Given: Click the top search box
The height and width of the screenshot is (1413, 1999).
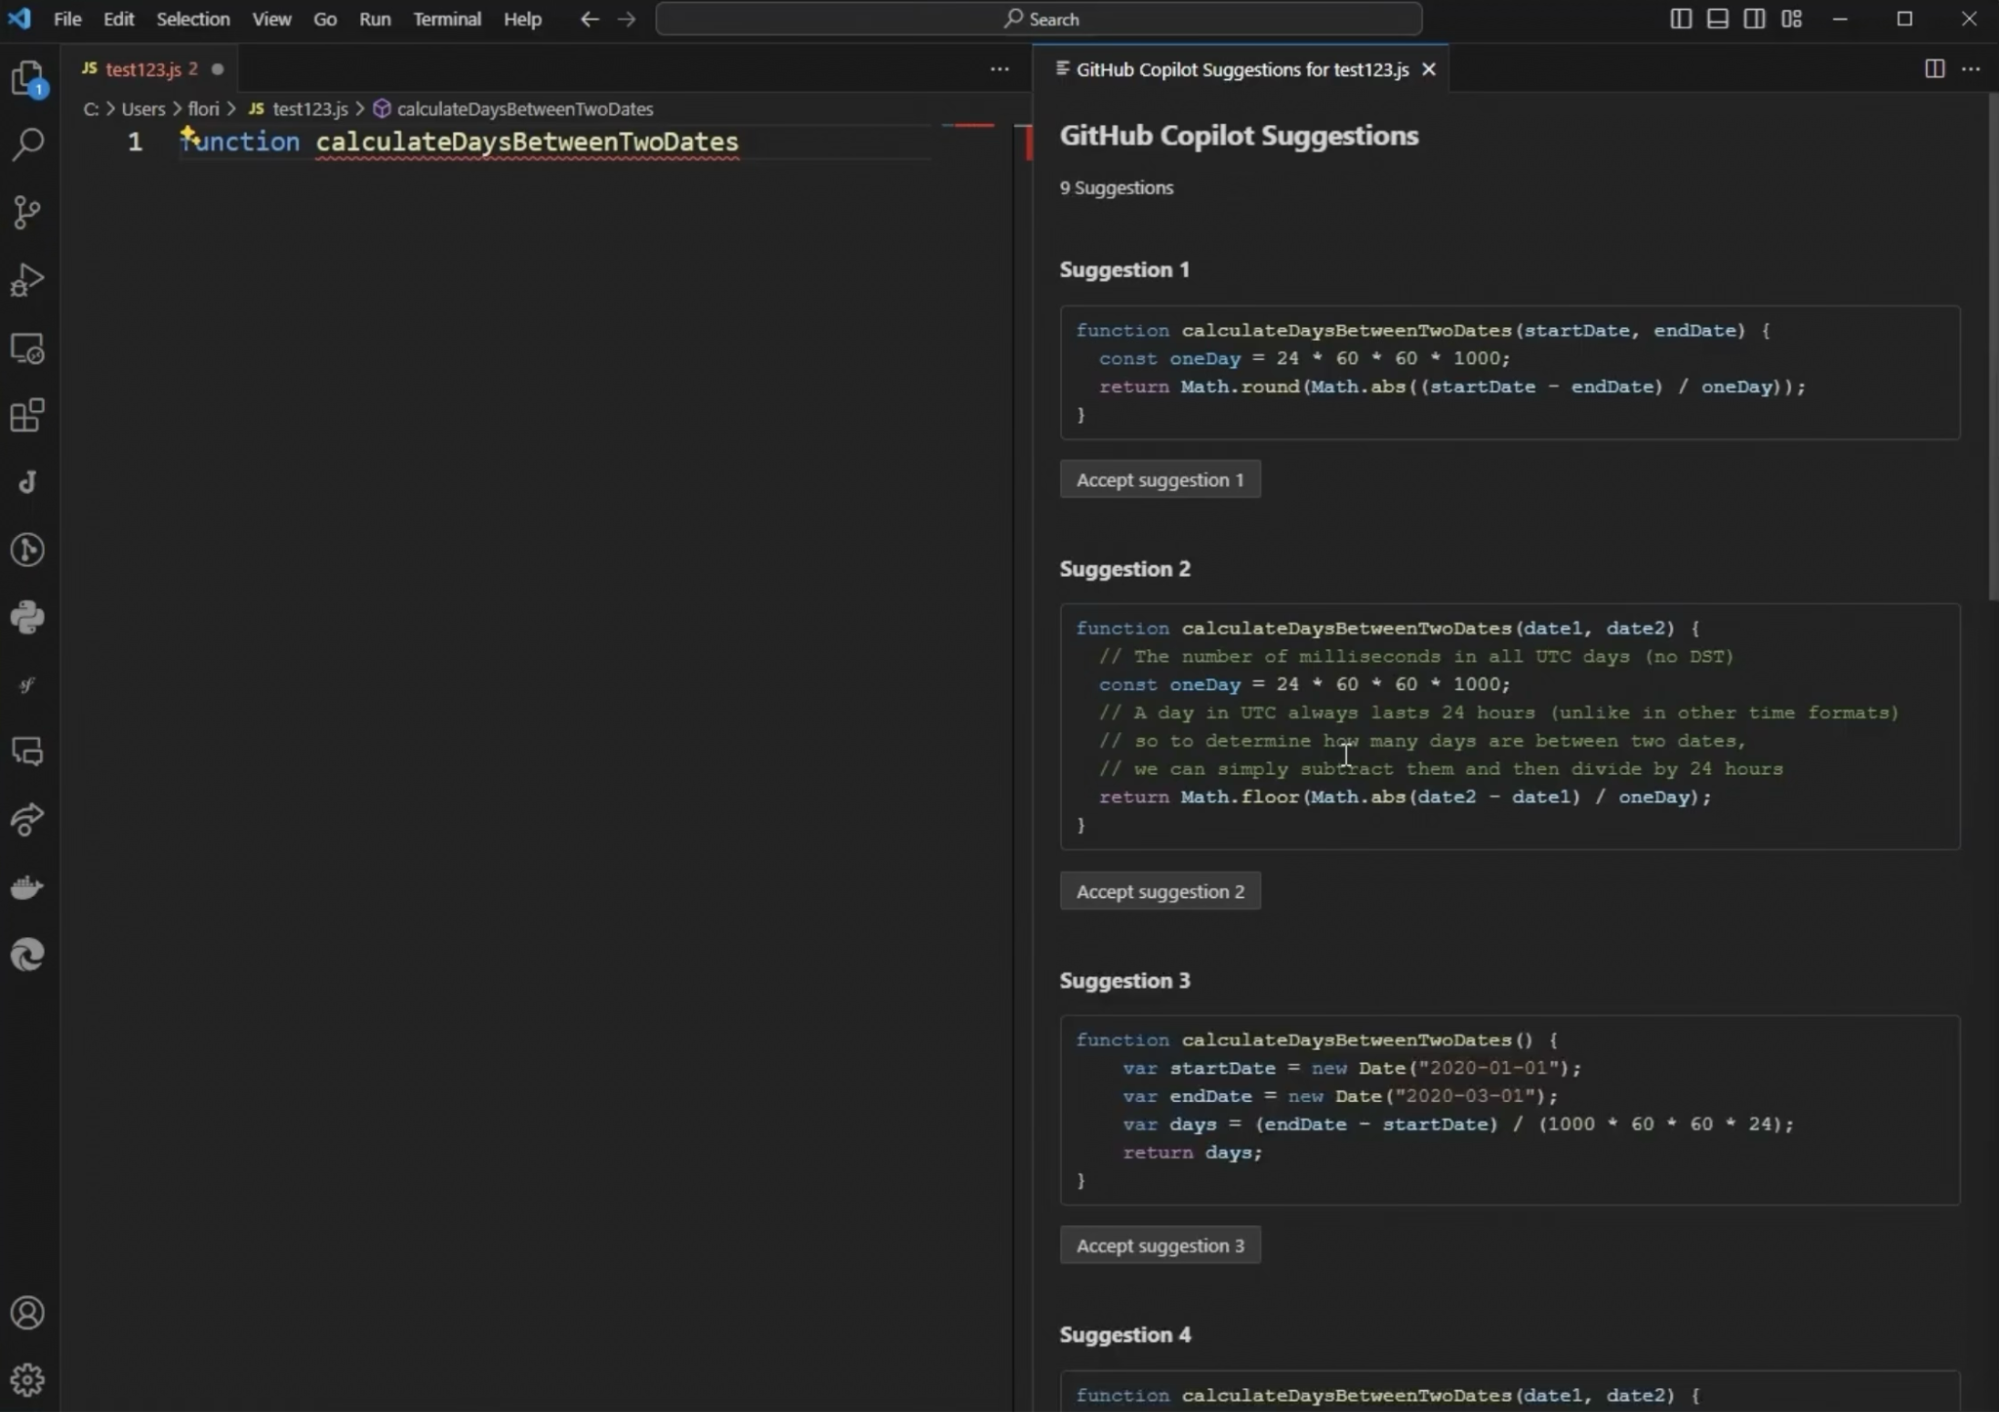Looking at the screenshot, I should [x=1039, y=18].
